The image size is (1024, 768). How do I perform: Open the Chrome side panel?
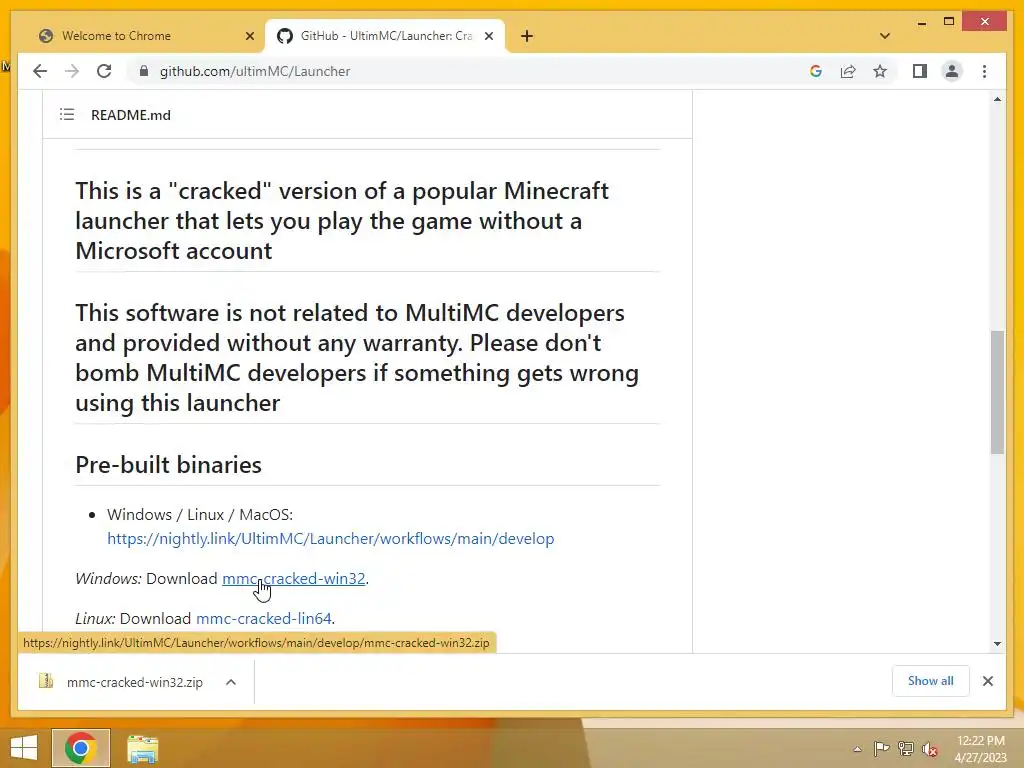tap(920, 71)
